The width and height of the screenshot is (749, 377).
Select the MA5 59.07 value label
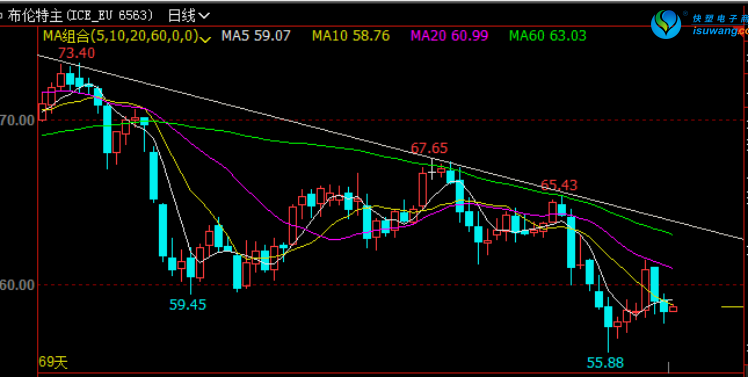tap(256, 36)
